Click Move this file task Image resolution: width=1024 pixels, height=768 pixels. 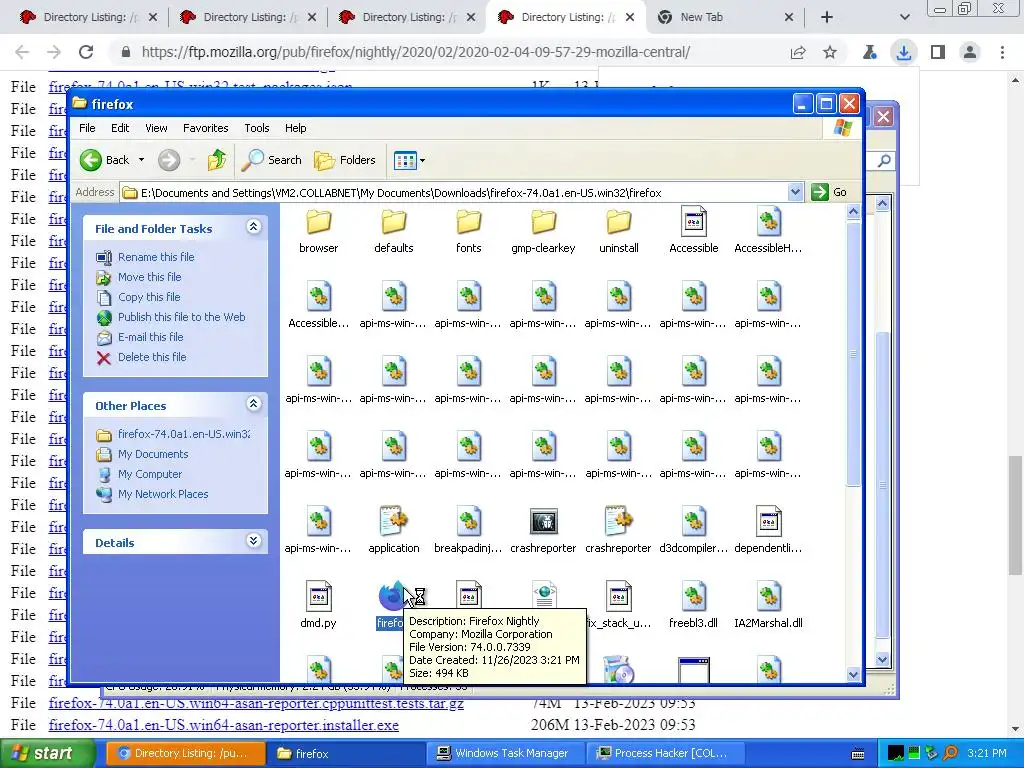(150, 277)
